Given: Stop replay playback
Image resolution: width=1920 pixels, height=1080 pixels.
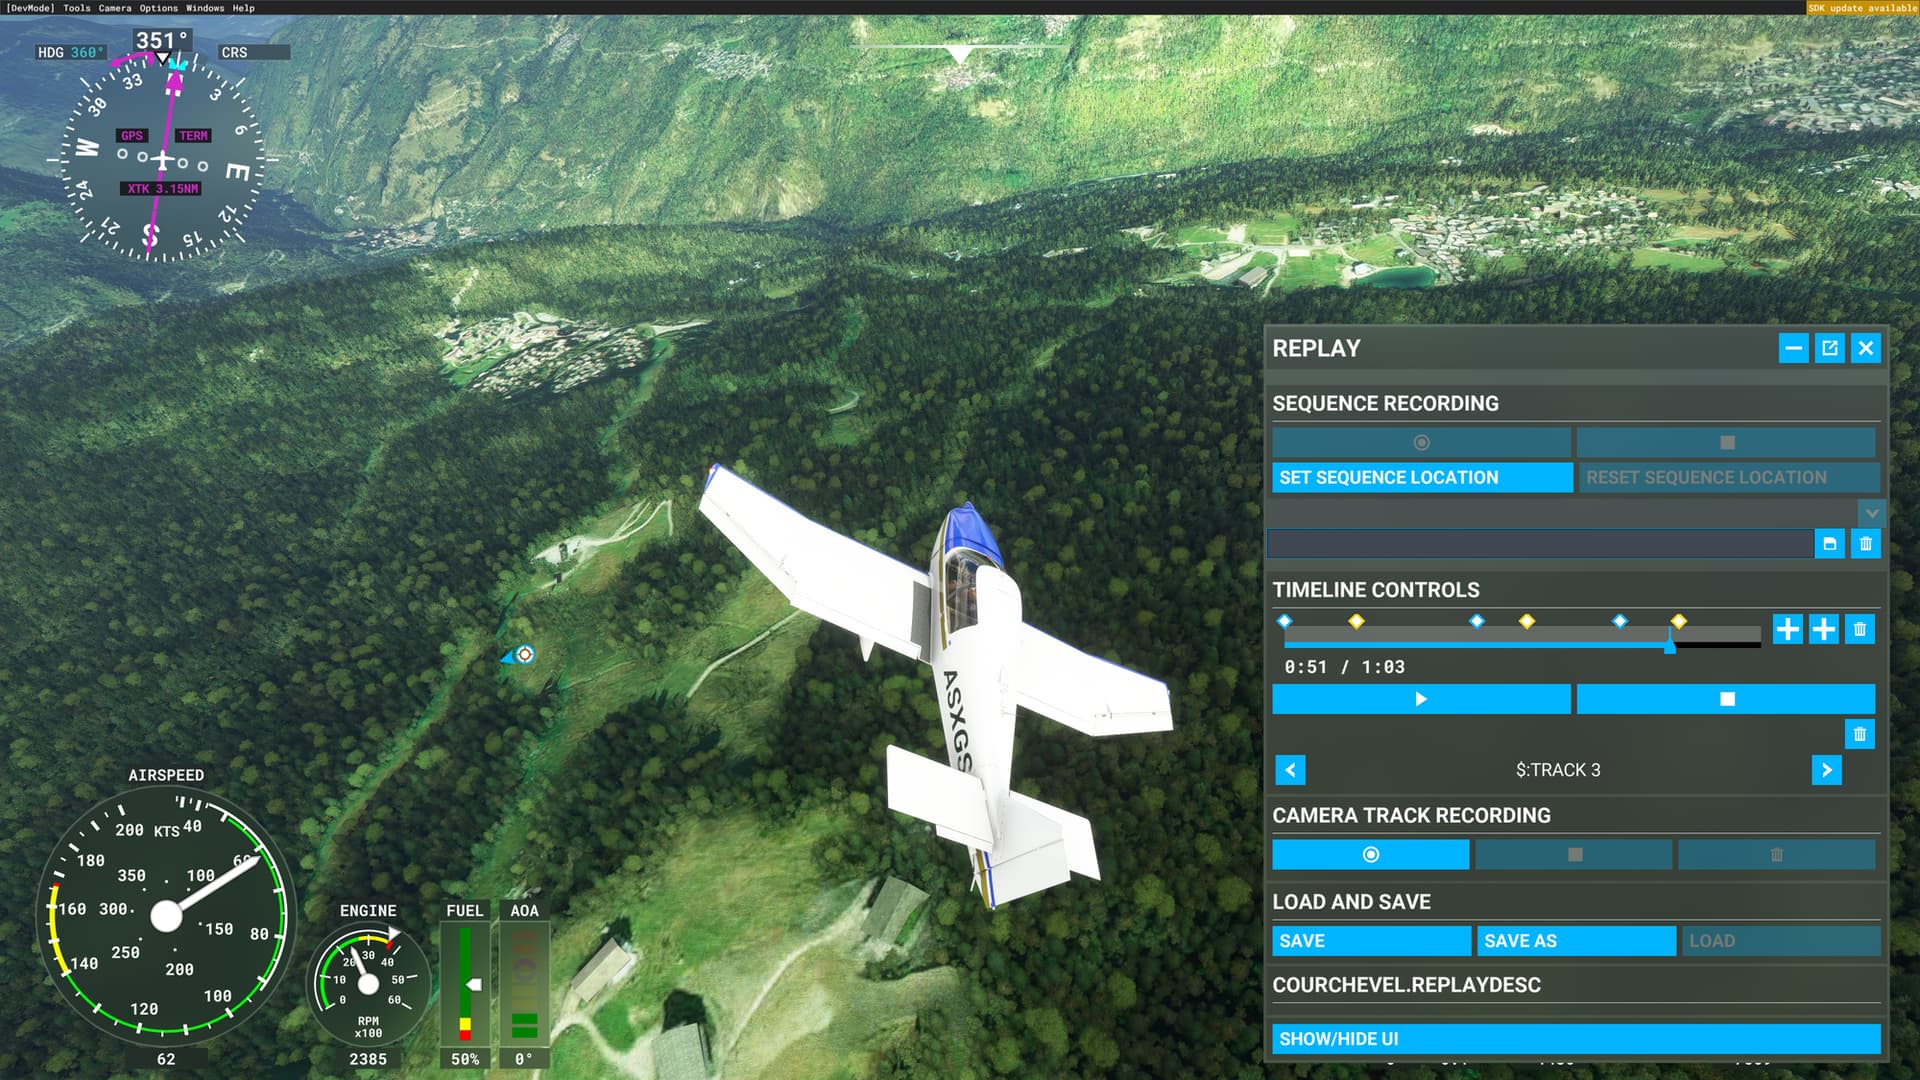Looking at the screenshot, I should pyautogui.click(x=1726, y=699).
